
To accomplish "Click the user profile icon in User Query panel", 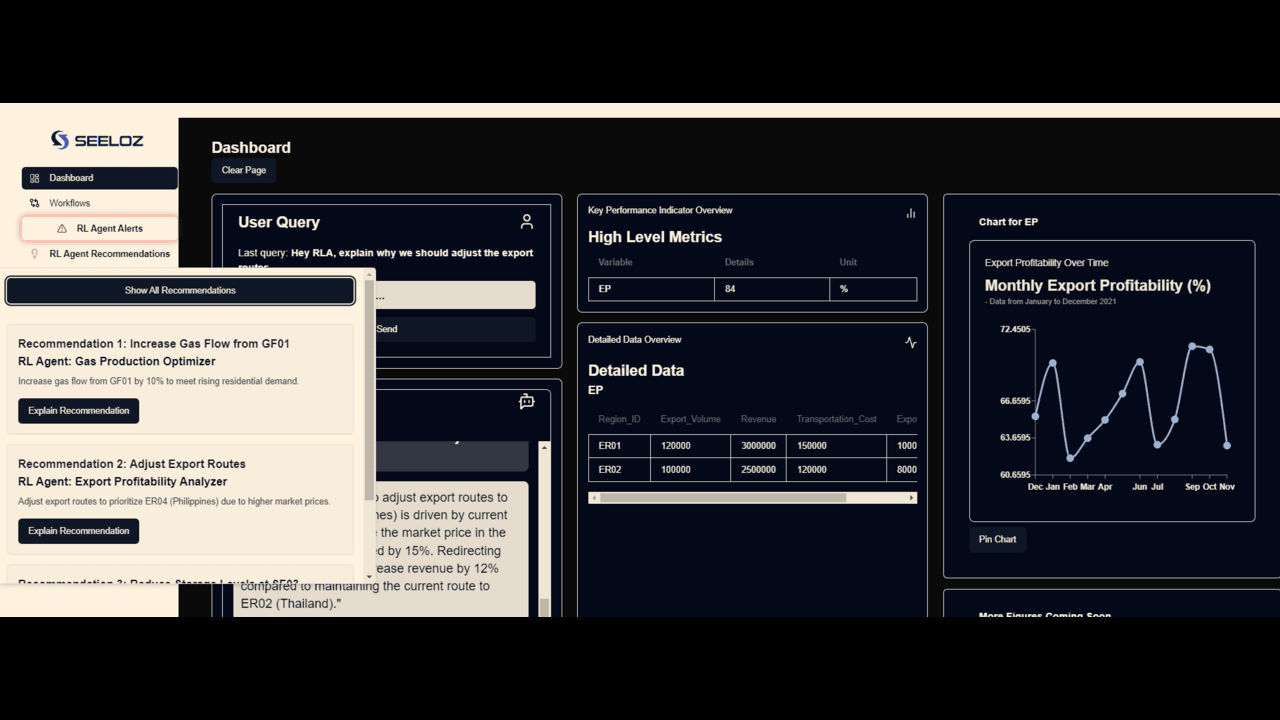I will (527, 222).
